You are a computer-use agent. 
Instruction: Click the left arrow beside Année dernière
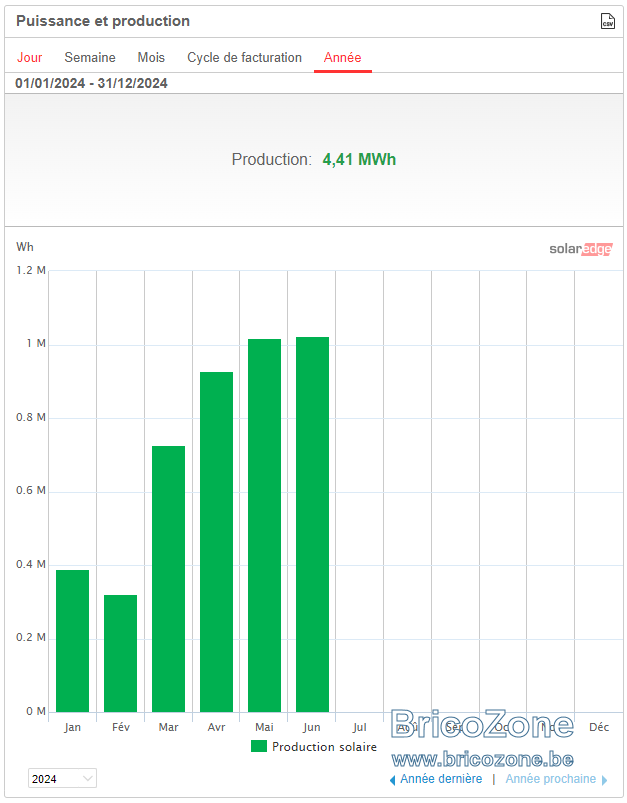392,780
